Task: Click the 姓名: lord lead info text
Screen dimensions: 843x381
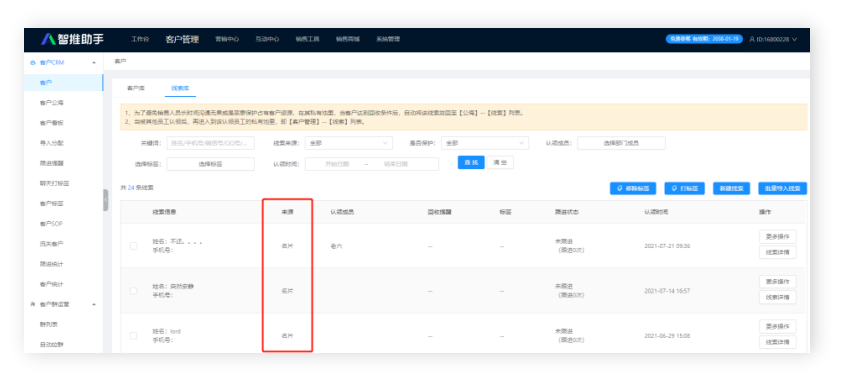Action: 167,332
